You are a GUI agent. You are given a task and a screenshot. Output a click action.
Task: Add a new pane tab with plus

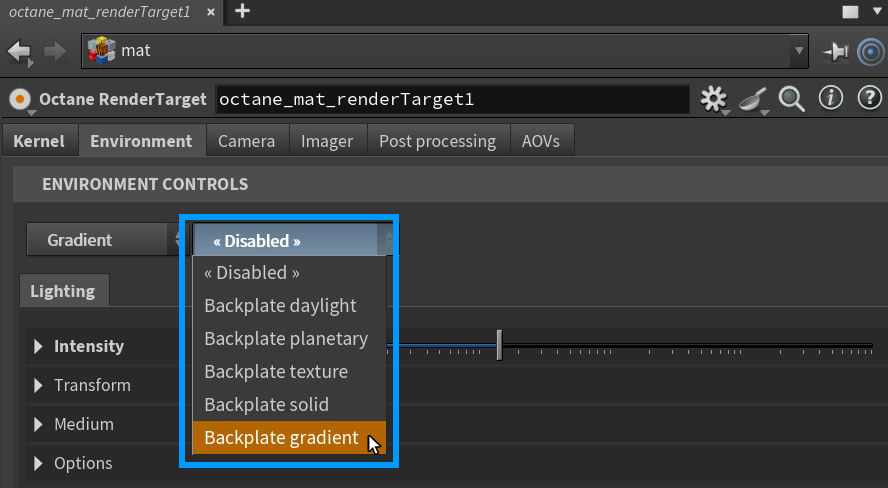tap(242, 12)
